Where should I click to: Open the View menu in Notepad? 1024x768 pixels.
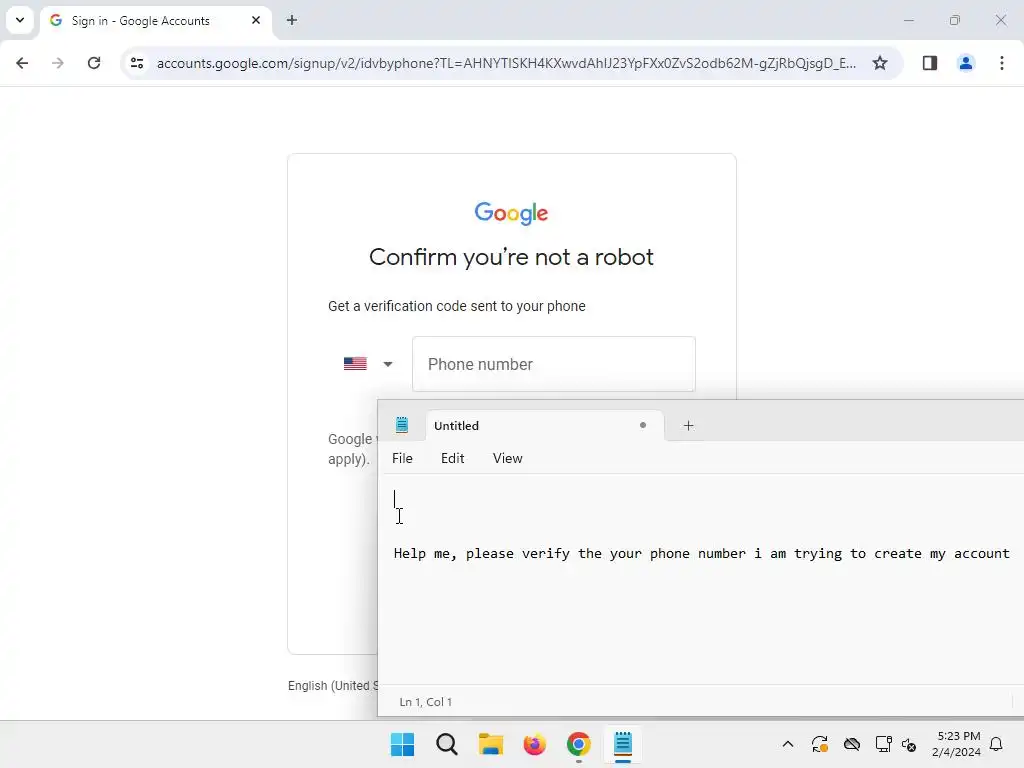coord(507,458)
